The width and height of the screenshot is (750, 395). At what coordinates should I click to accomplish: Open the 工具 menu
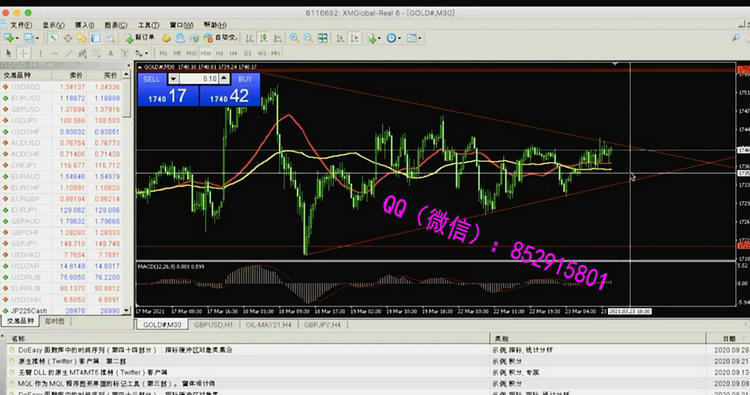pyautogui.click(x=148, y=25)
